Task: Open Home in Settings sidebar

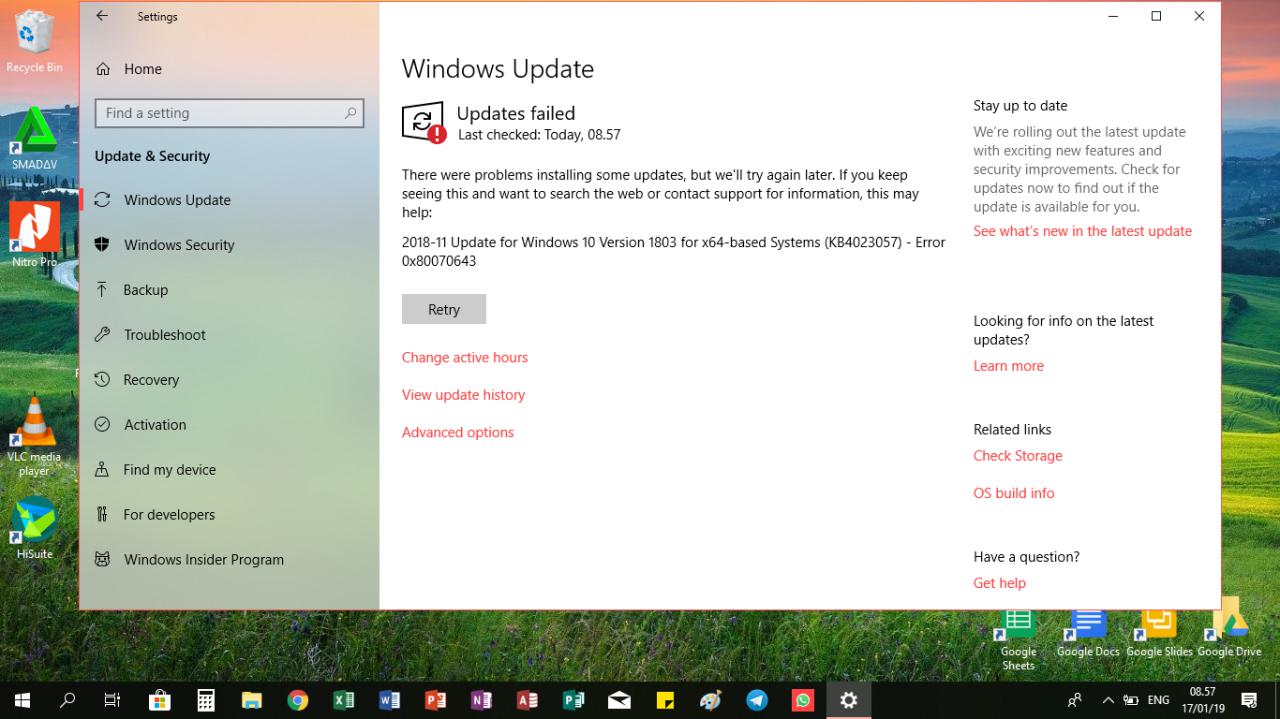Action: pyautogui.click(x=229, y=69)
